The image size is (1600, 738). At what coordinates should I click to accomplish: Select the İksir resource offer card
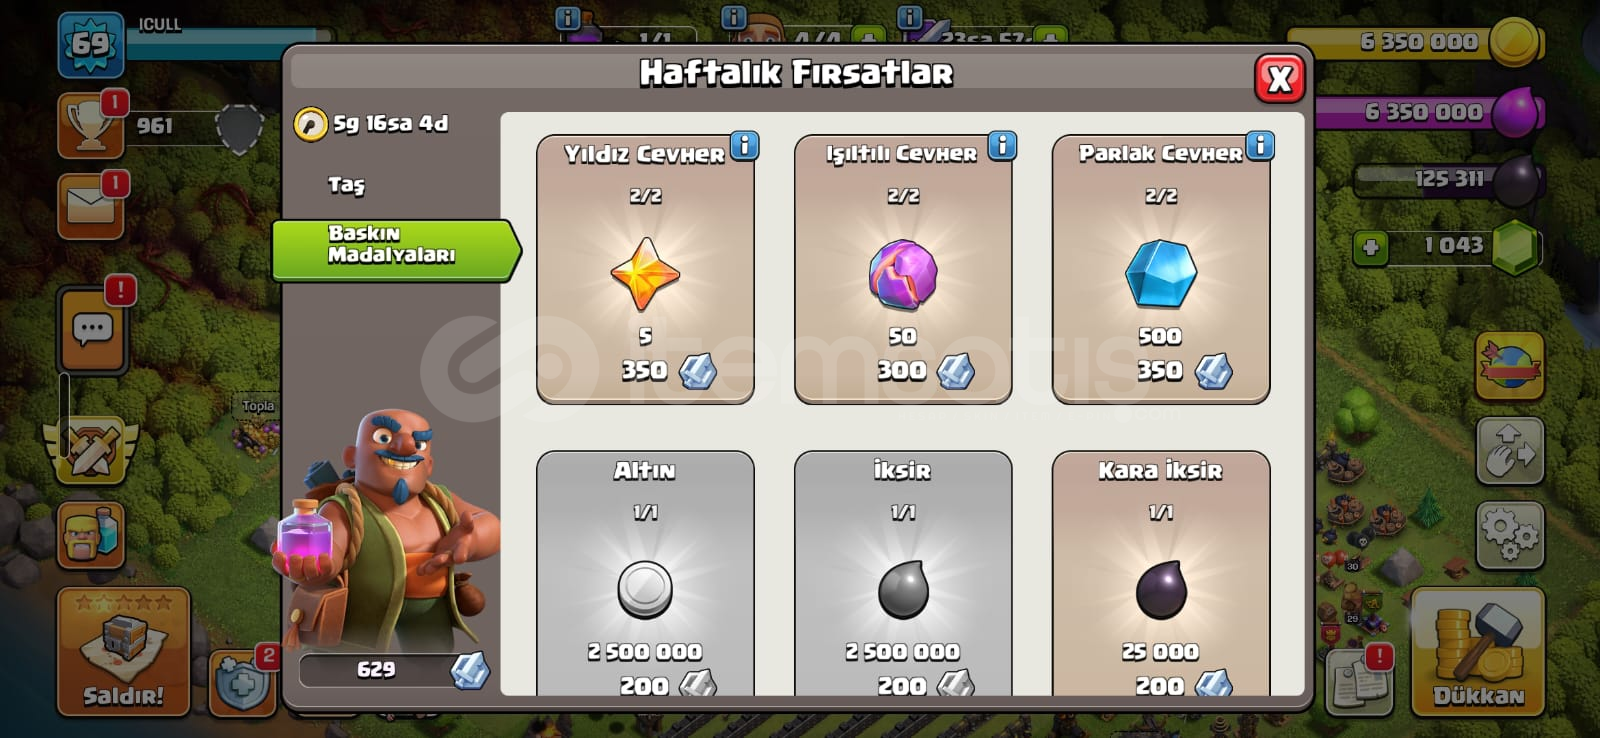tap(903, 574)
